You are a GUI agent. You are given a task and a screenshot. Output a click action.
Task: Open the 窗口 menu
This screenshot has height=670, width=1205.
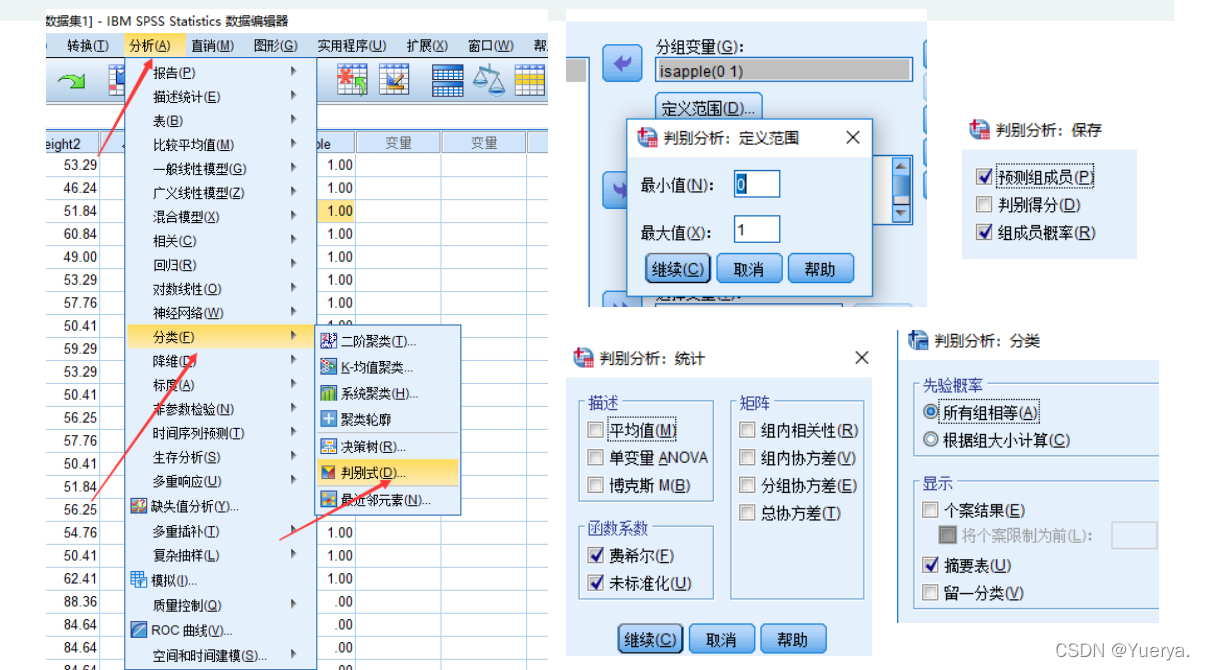tap(490, 45)
